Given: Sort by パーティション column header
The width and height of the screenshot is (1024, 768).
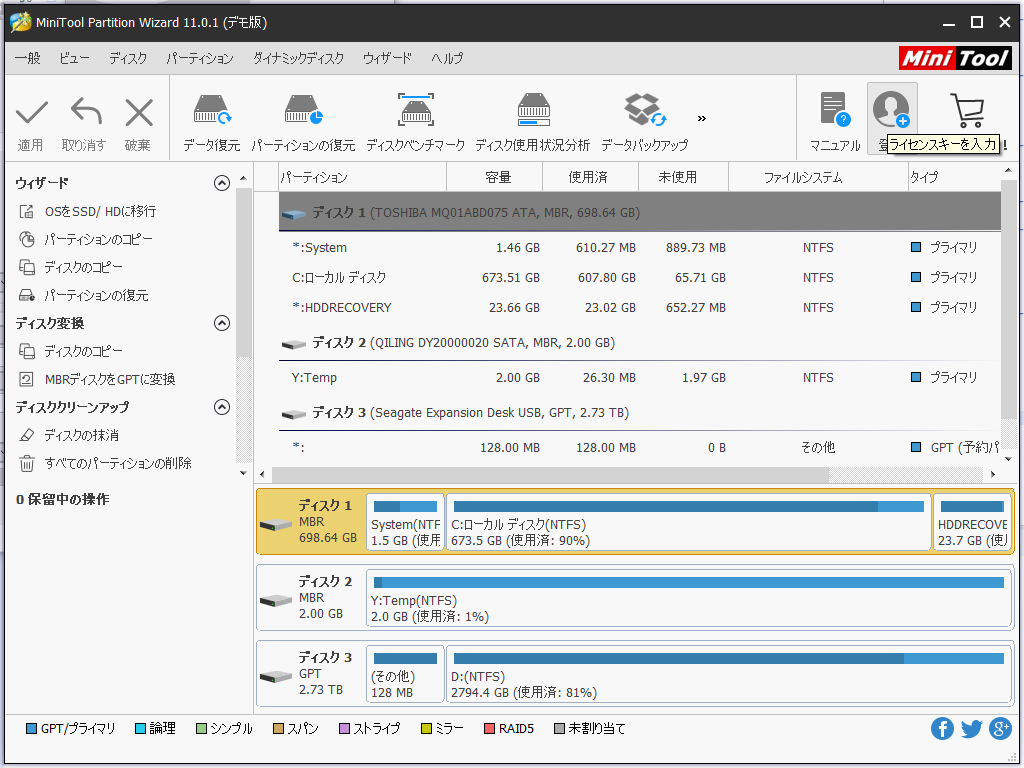Looking at the screenshot, I should coord(362,177).
